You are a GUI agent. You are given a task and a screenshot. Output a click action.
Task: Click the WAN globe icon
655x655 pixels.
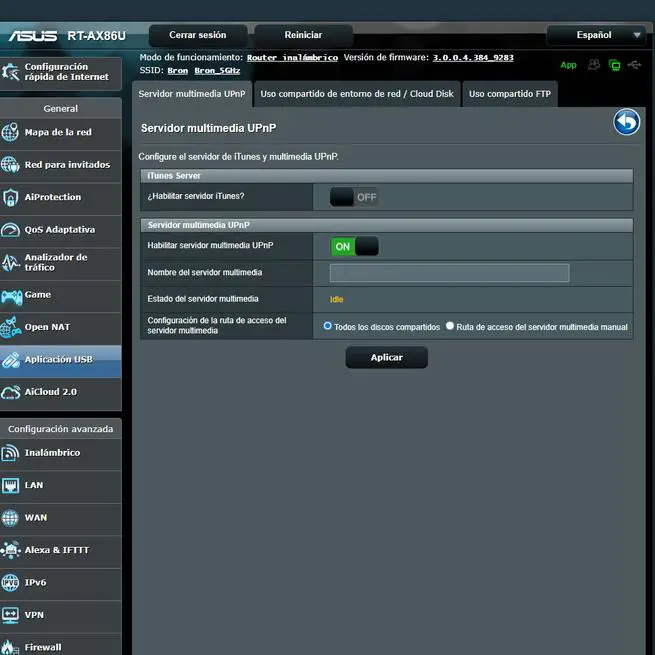pos(10,518)
